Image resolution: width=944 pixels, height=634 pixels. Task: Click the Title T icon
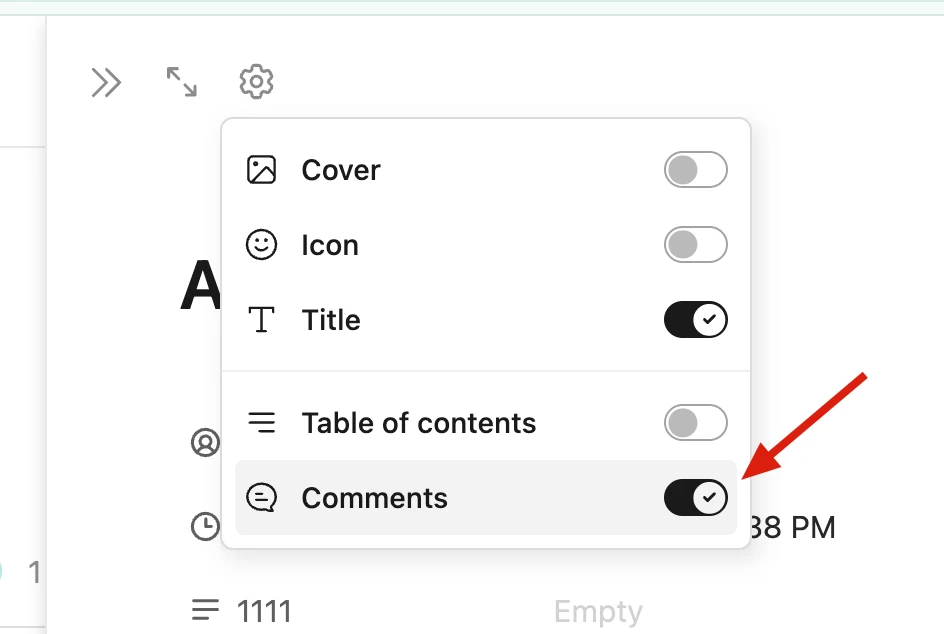(261, 320)
